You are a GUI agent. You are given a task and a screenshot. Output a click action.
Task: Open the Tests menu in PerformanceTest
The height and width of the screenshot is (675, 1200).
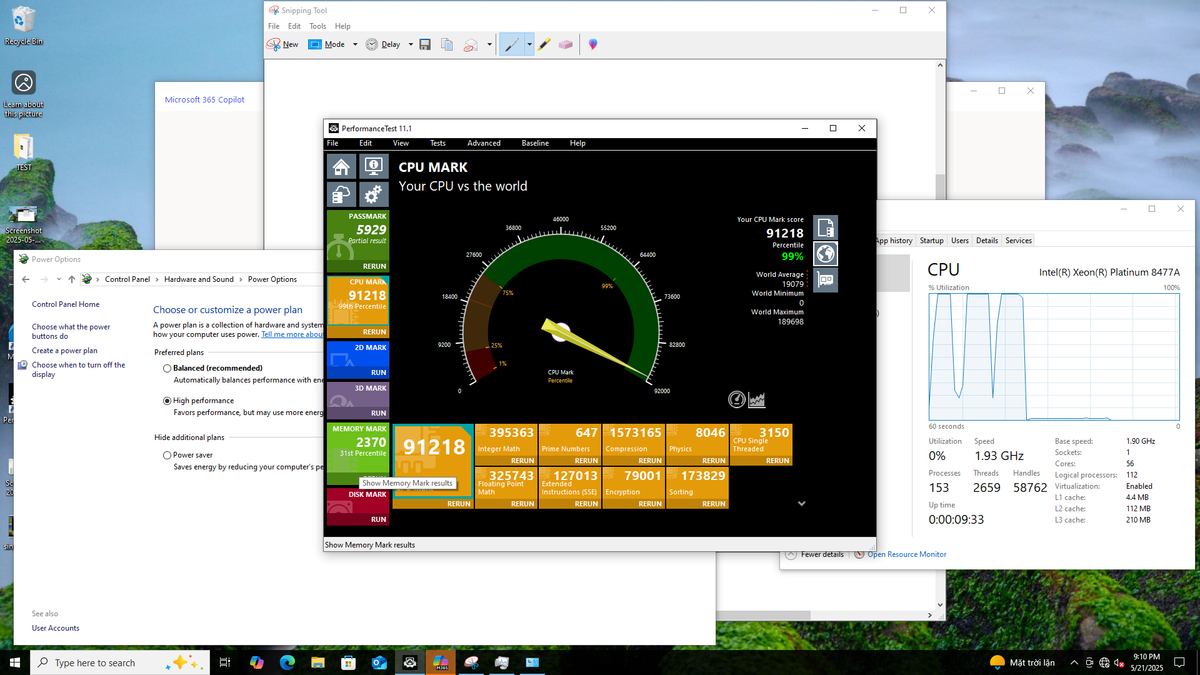[437, 143]
